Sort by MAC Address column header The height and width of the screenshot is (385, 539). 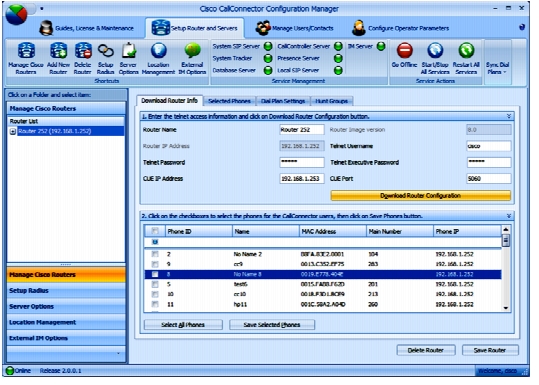pyautogui.click(x=332, y=231)
